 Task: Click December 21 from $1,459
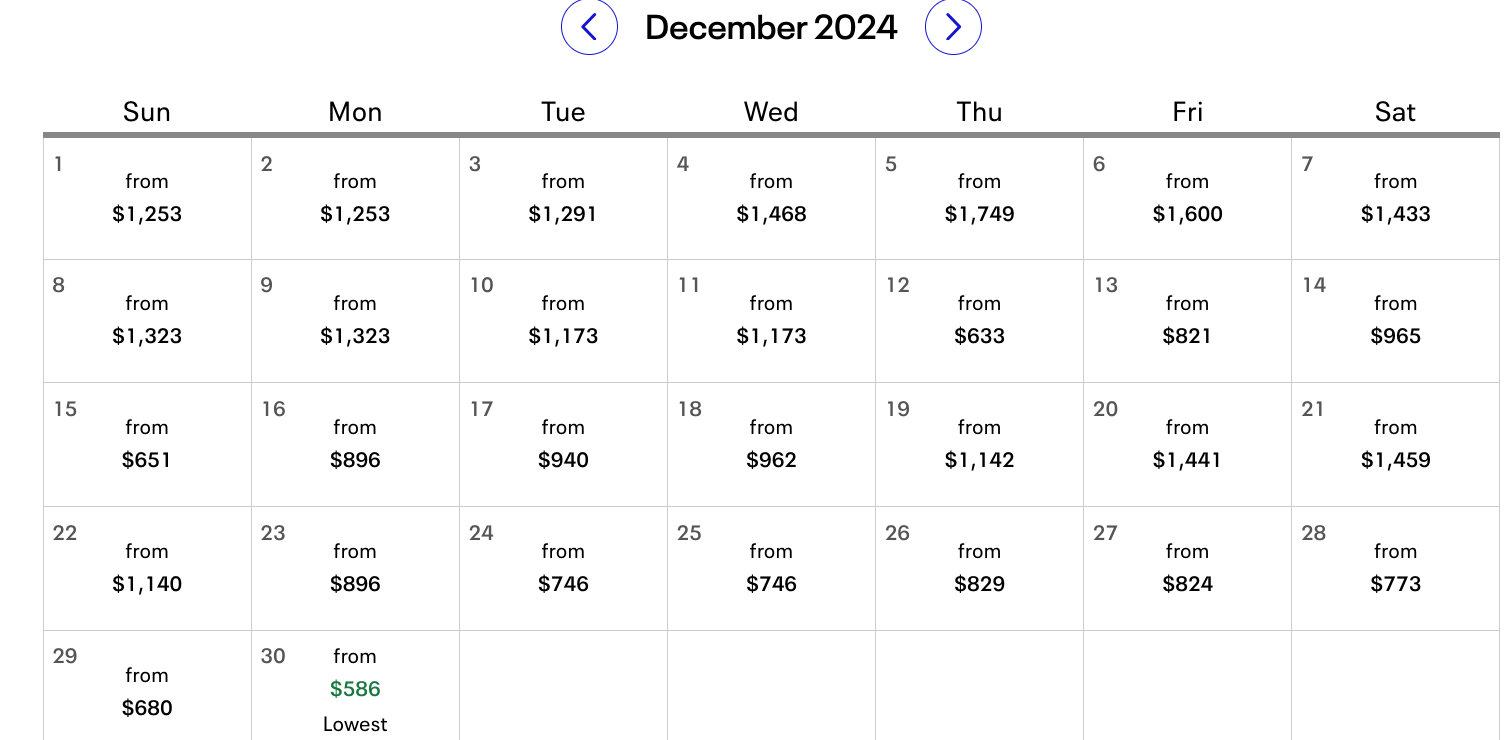pyautogui.click(x=1395, y=445)
